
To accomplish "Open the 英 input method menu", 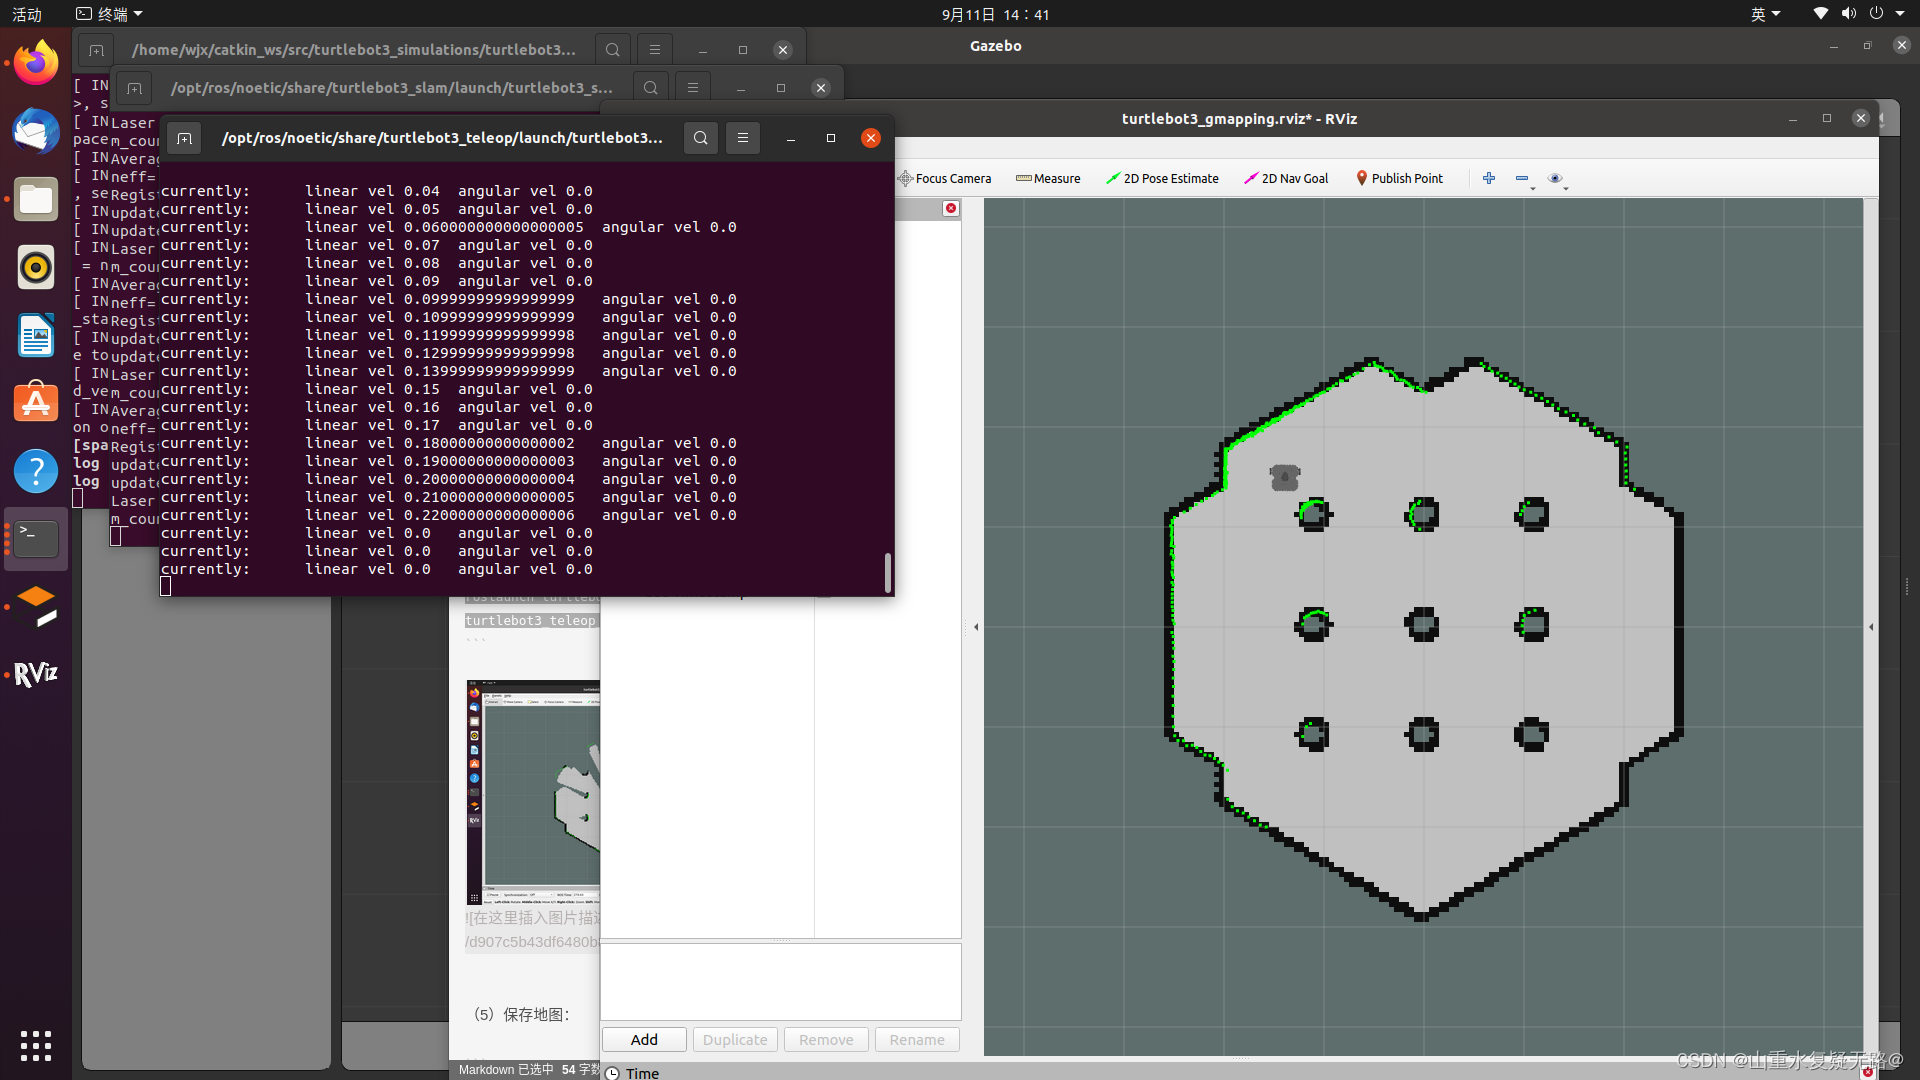I will [x=1765, y=14].
